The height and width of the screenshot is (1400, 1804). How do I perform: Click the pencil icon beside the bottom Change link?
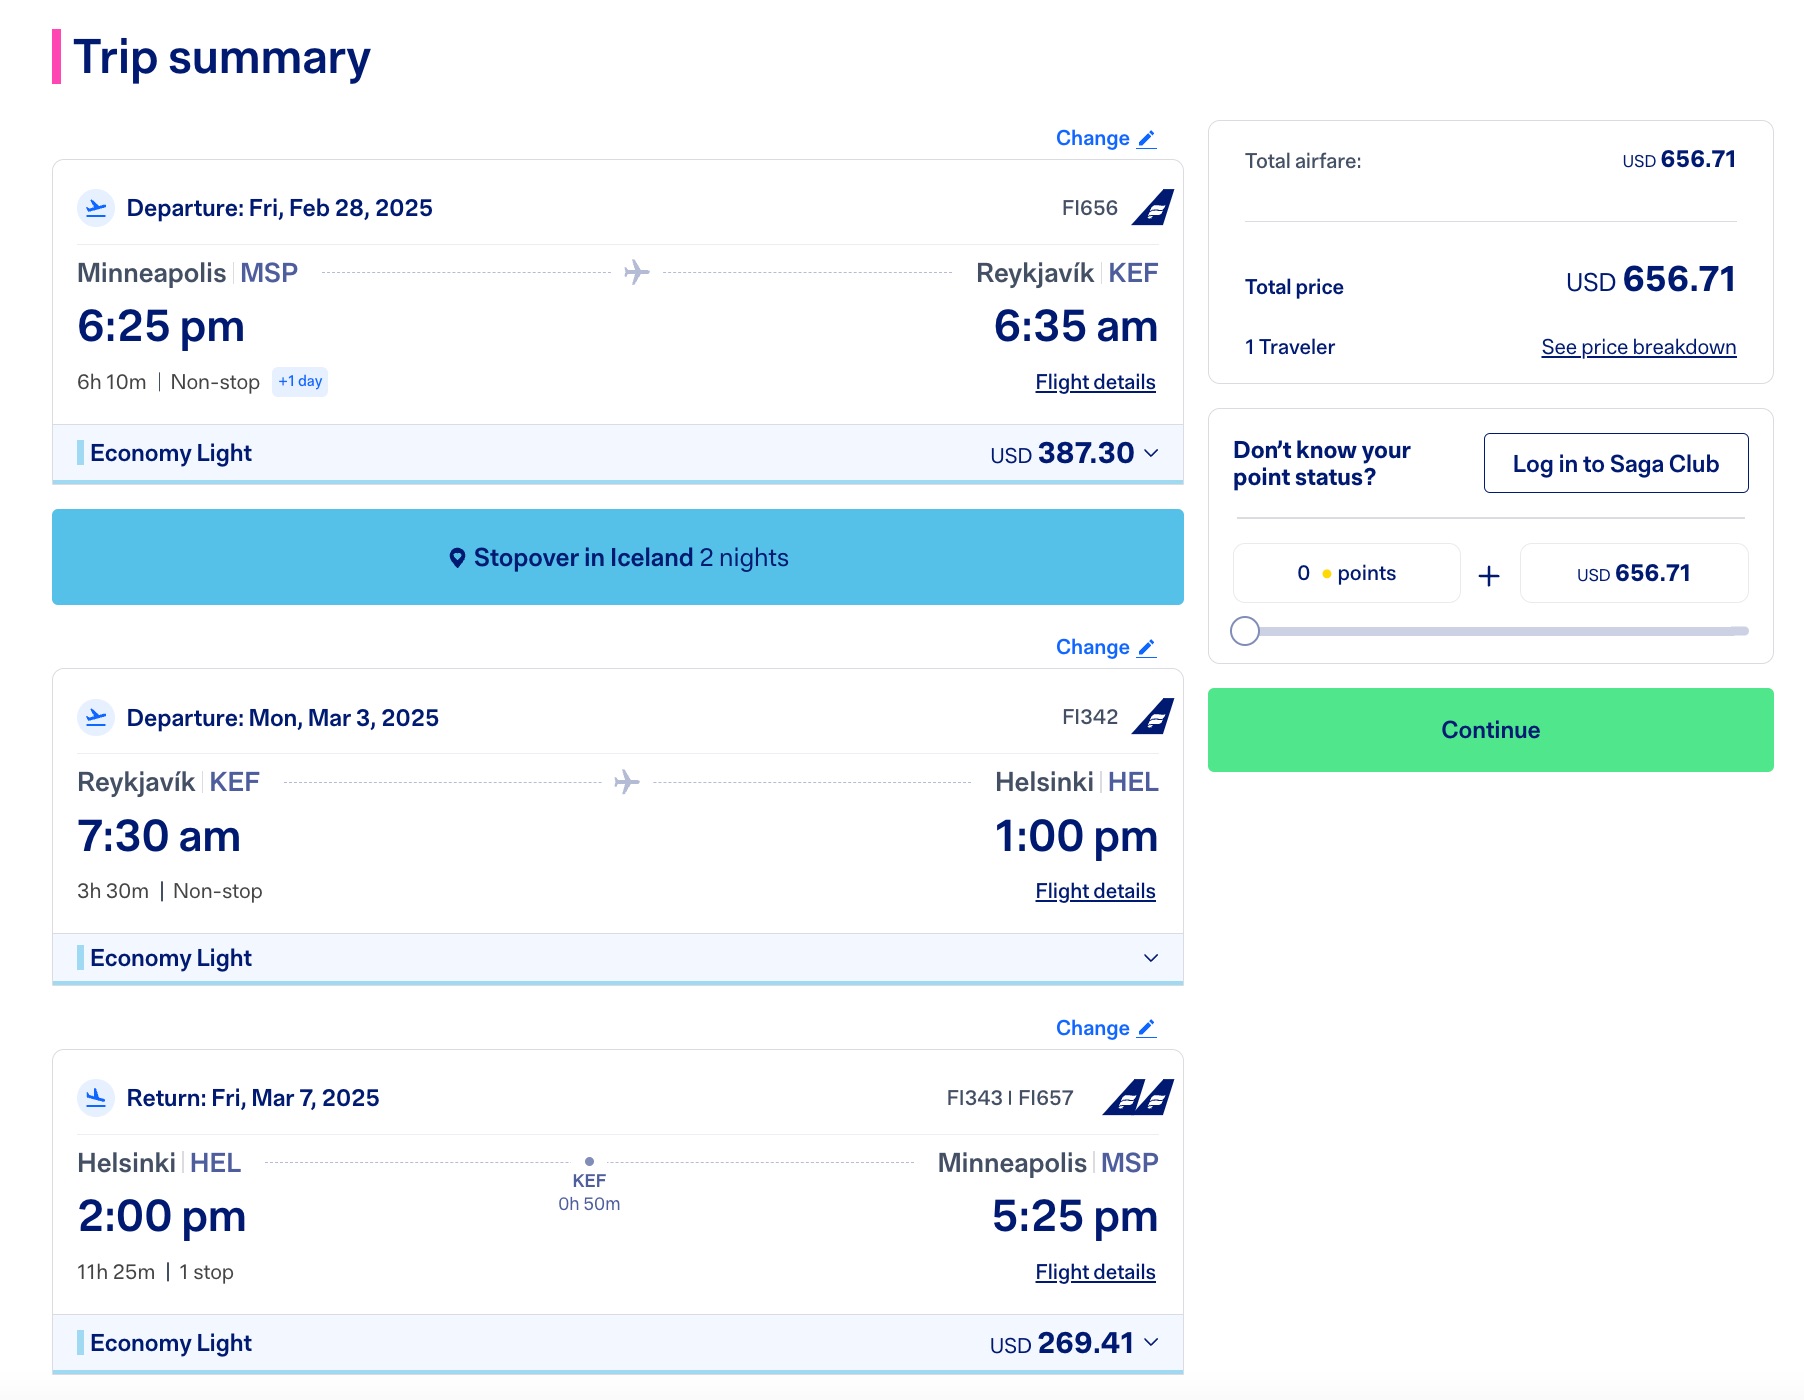coord(1146,1028)
